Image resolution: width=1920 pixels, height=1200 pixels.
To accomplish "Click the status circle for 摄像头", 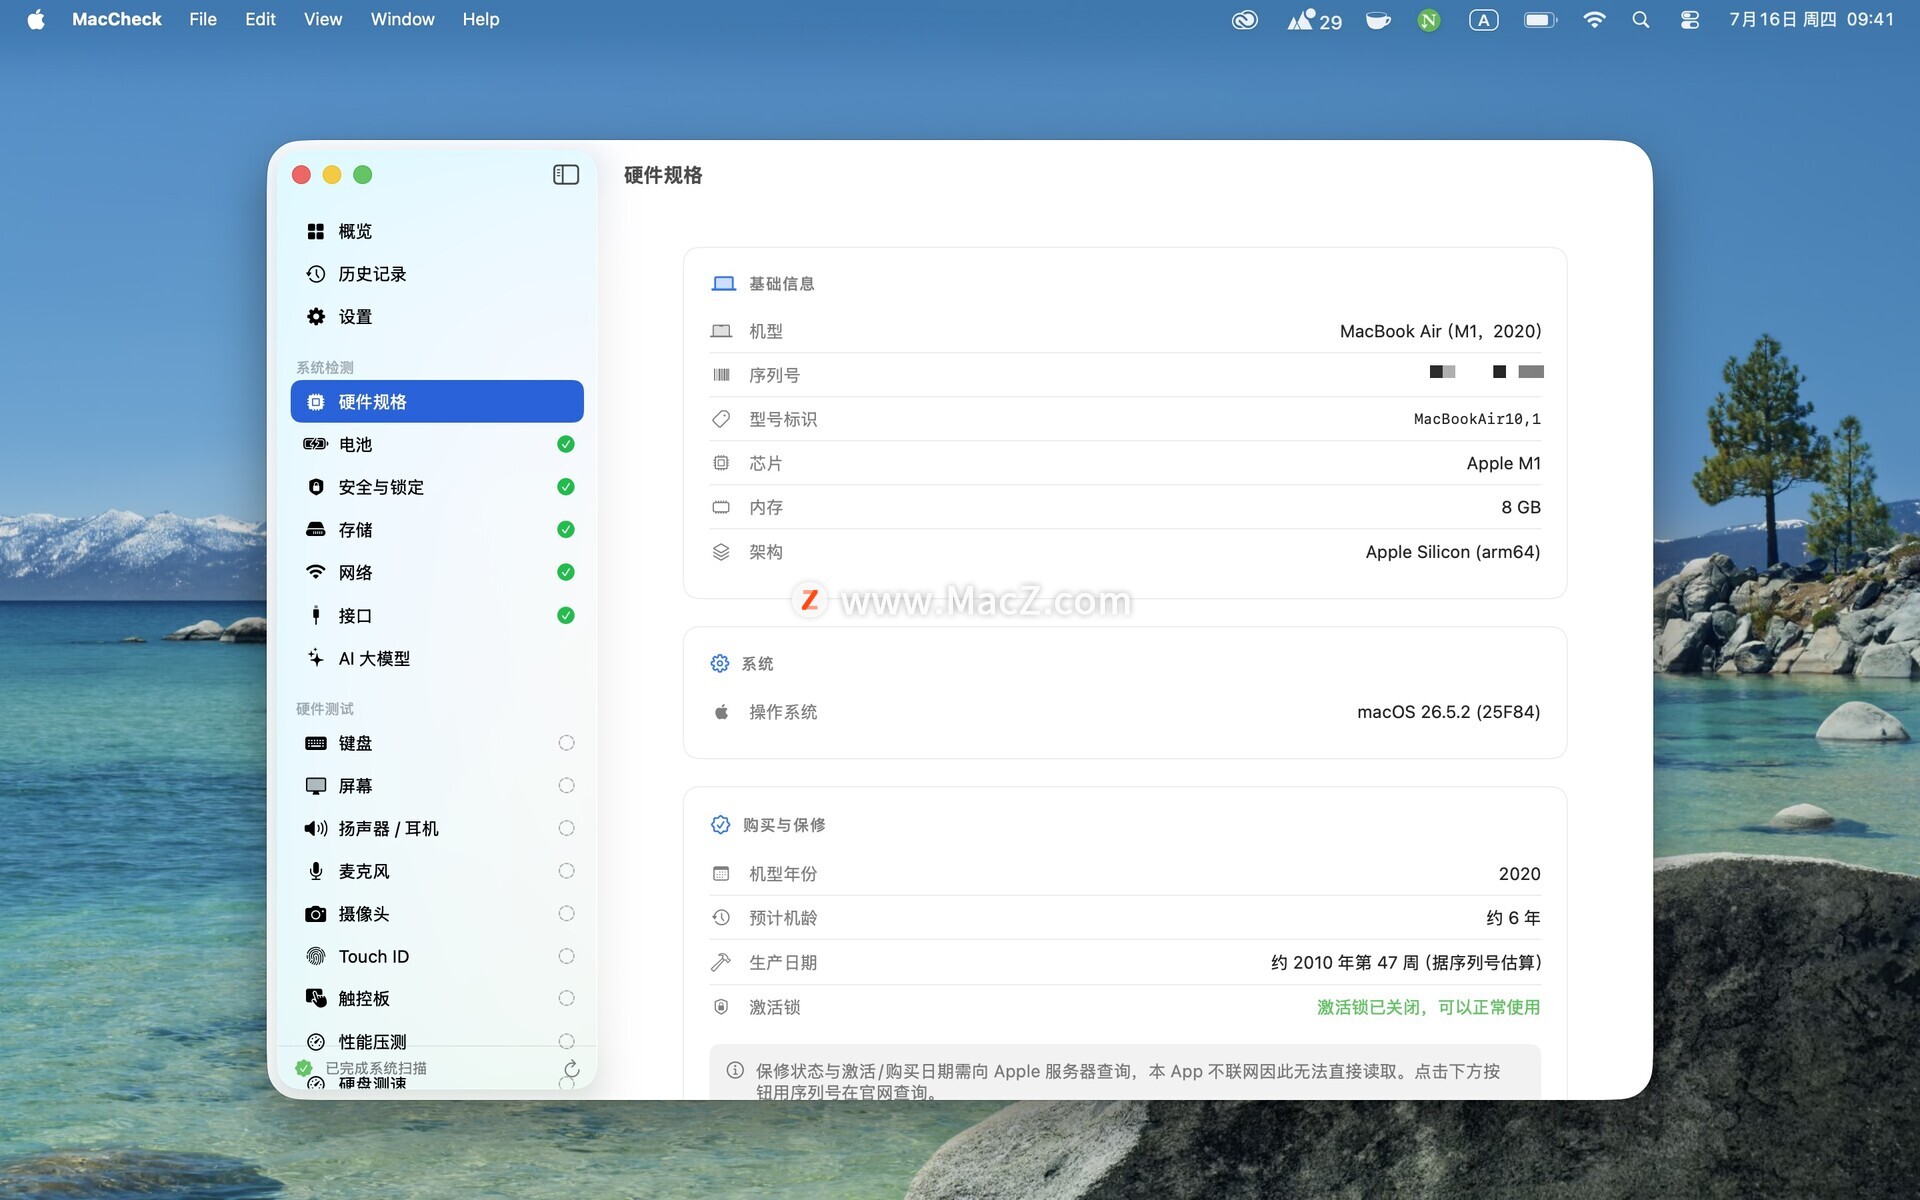I will 566,914.
